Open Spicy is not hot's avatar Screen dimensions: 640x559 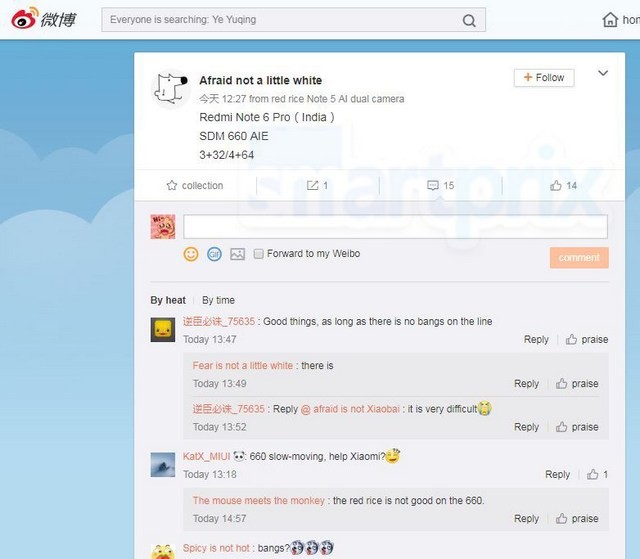(163, 552)
